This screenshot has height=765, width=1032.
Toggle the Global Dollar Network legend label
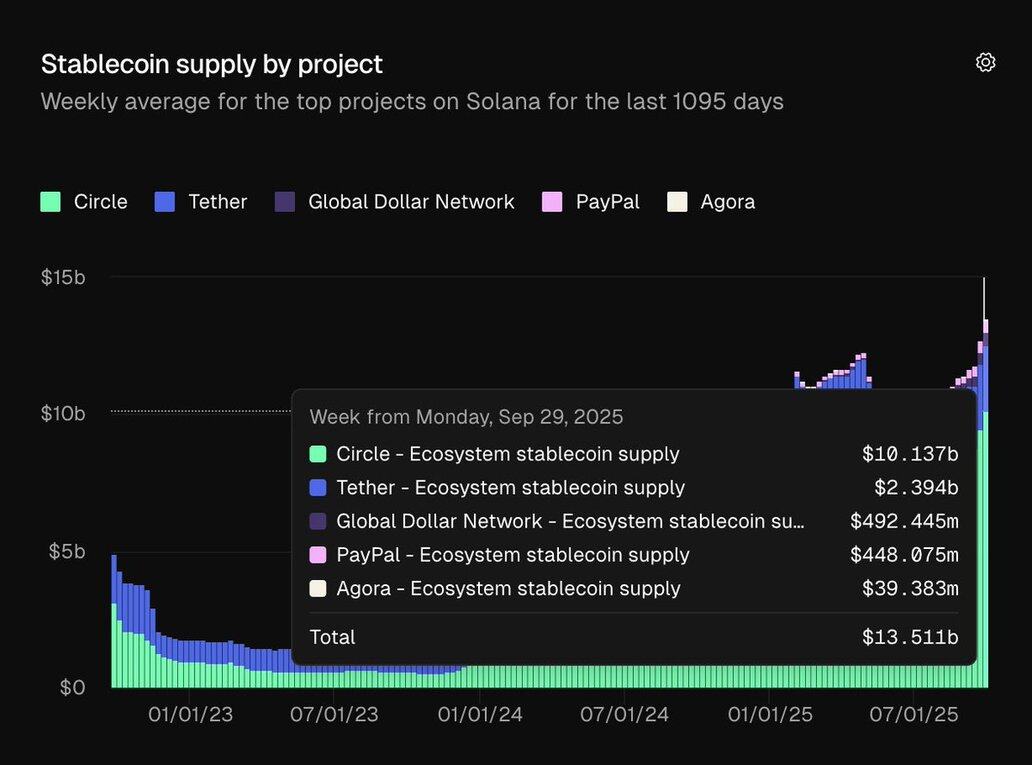411,202
